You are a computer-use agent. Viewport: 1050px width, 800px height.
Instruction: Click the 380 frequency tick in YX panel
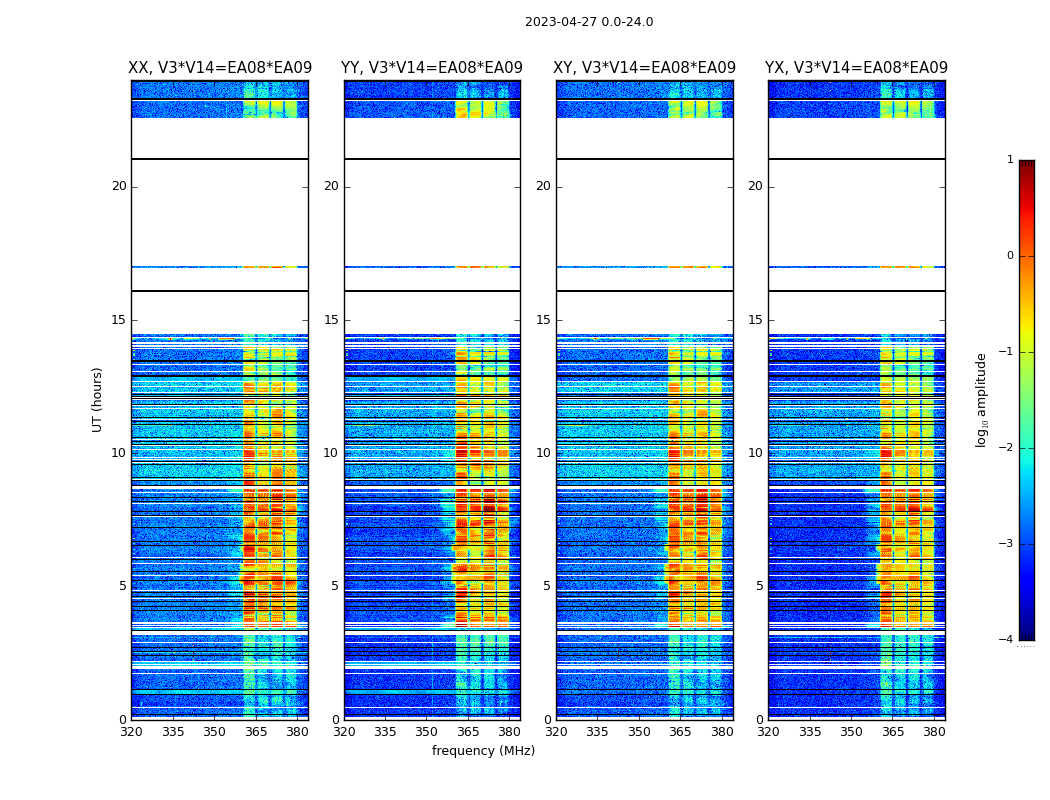click(x=934, y=732)
